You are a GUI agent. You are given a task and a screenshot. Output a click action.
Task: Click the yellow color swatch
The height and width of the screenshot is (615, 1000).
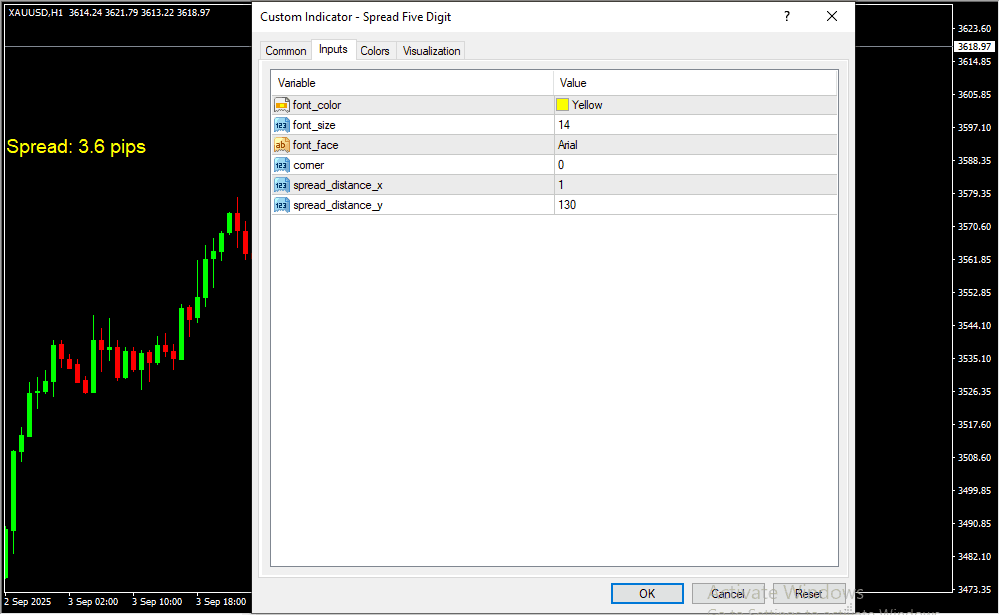563,105
